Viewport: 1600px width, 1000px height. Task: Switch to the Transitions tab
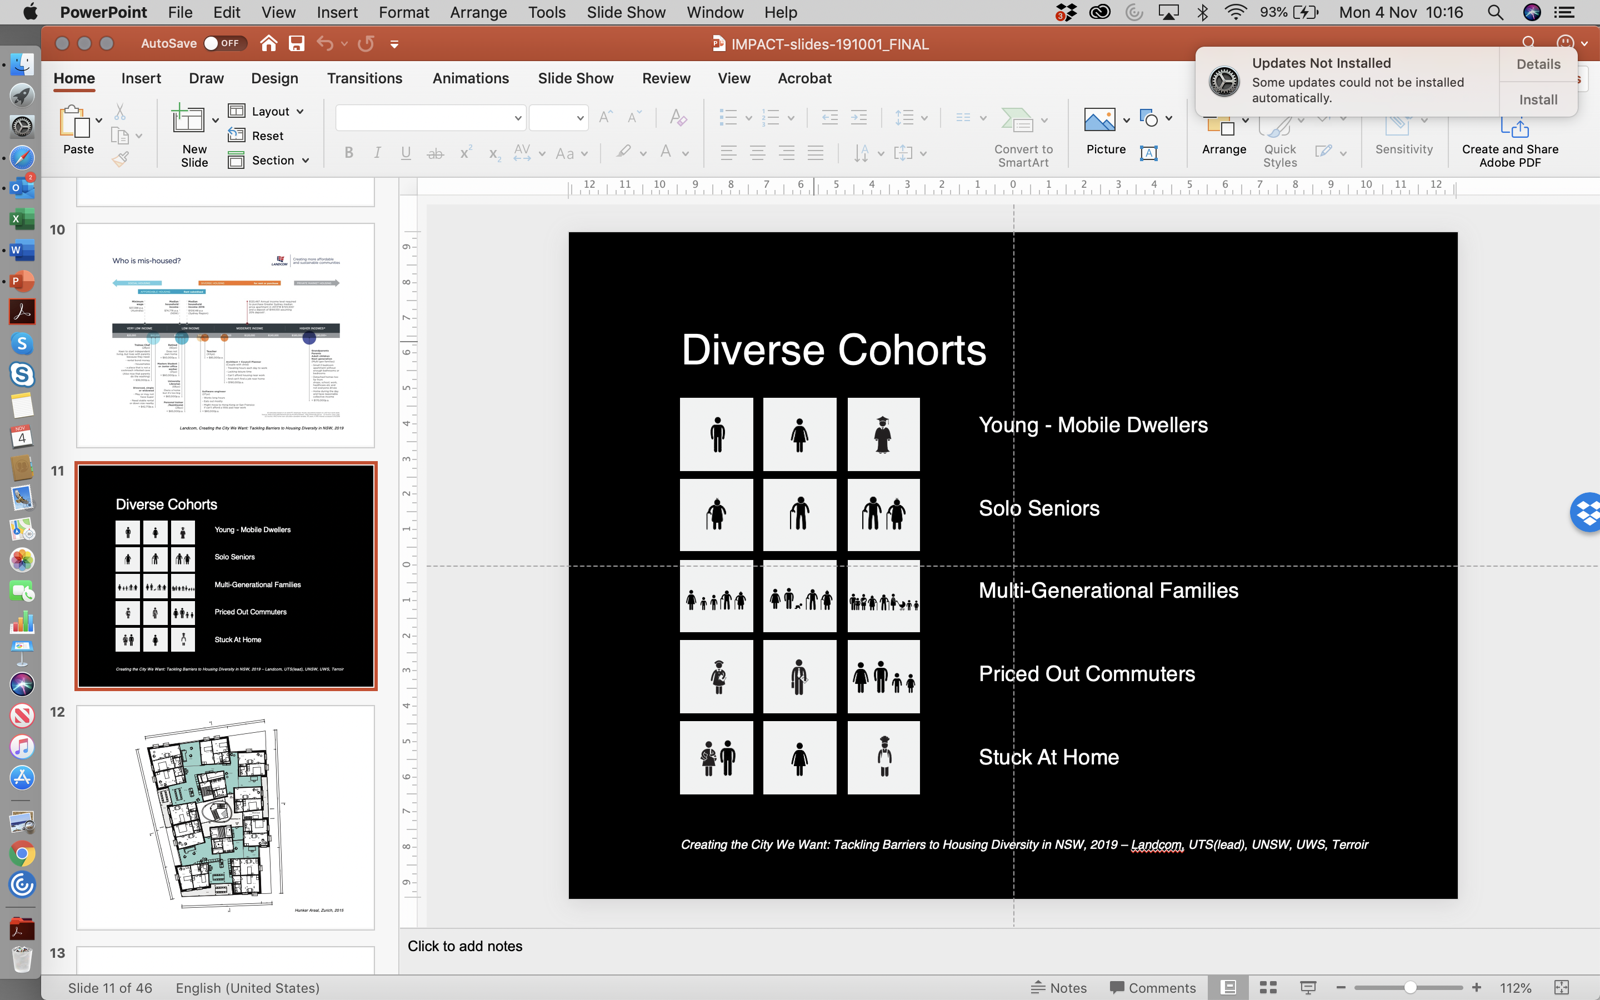point(364,78)
